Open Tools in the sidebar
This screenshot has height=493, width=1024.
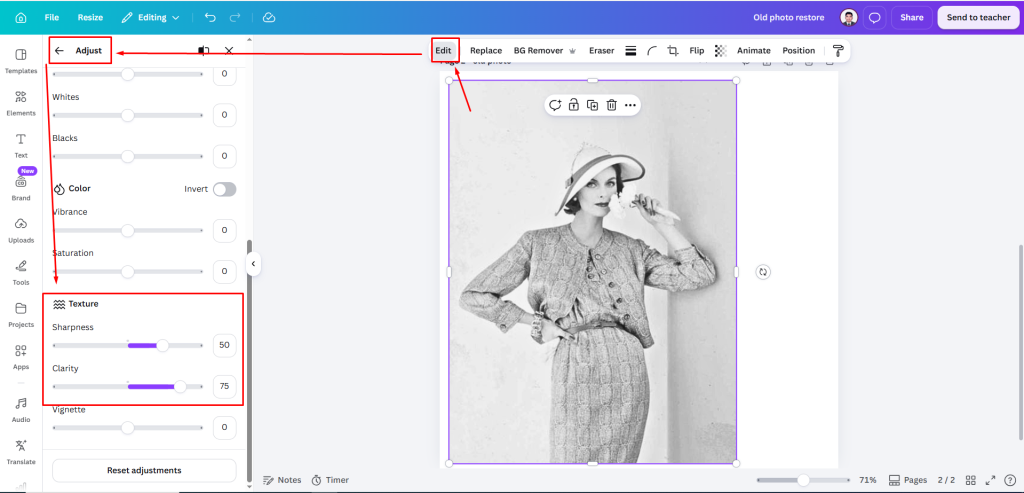21,273
